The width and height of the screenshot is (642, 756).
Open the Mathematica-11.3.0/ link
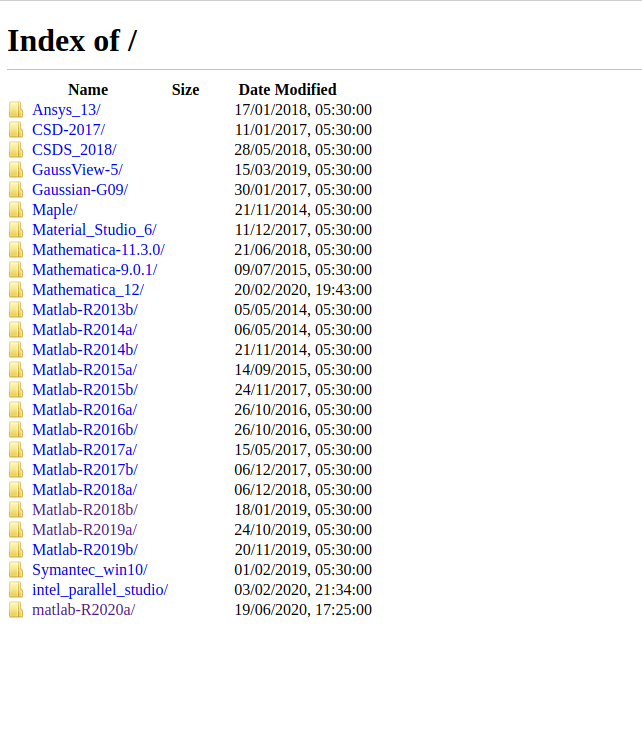[x=98, y=250]
